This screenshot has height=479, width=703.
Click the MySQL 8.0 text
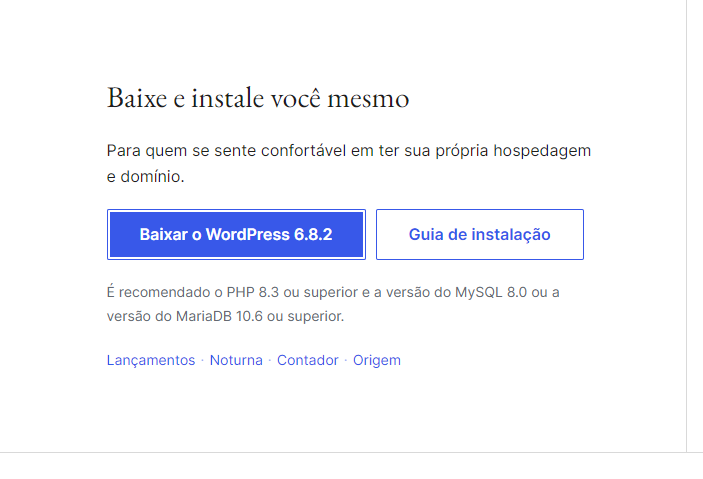pyautogui.click(x=491, y=292)
